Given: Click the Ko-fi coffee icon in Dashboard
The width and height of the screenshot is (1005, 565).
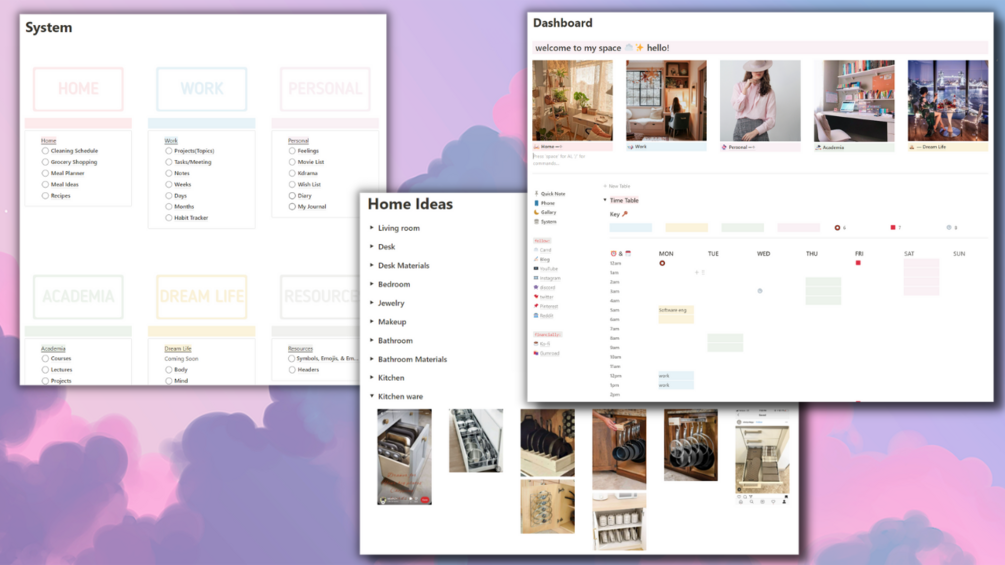Looking at the screenshot, I should point(536,344).
